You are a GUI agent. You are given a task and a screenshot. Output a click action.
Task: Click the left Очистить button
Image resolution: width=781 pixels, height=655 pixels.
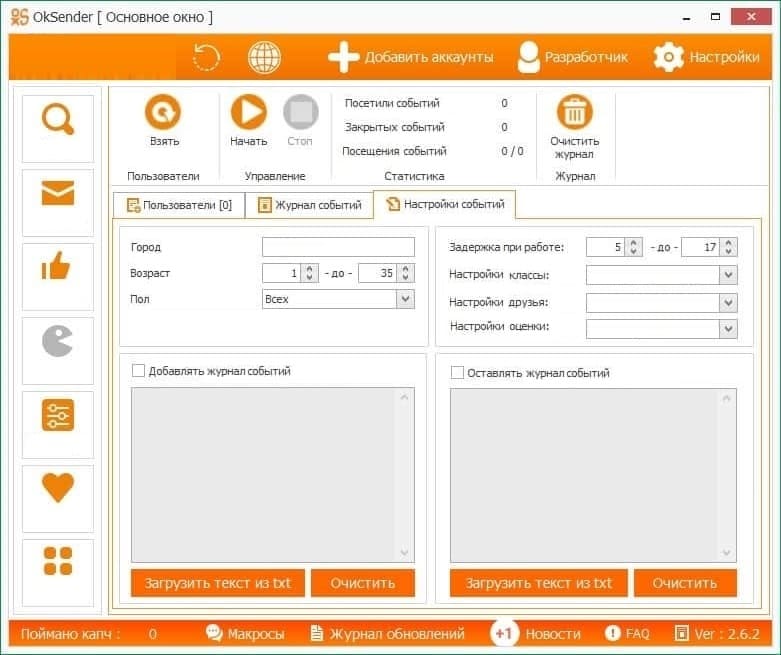click(x=363, y=583)
